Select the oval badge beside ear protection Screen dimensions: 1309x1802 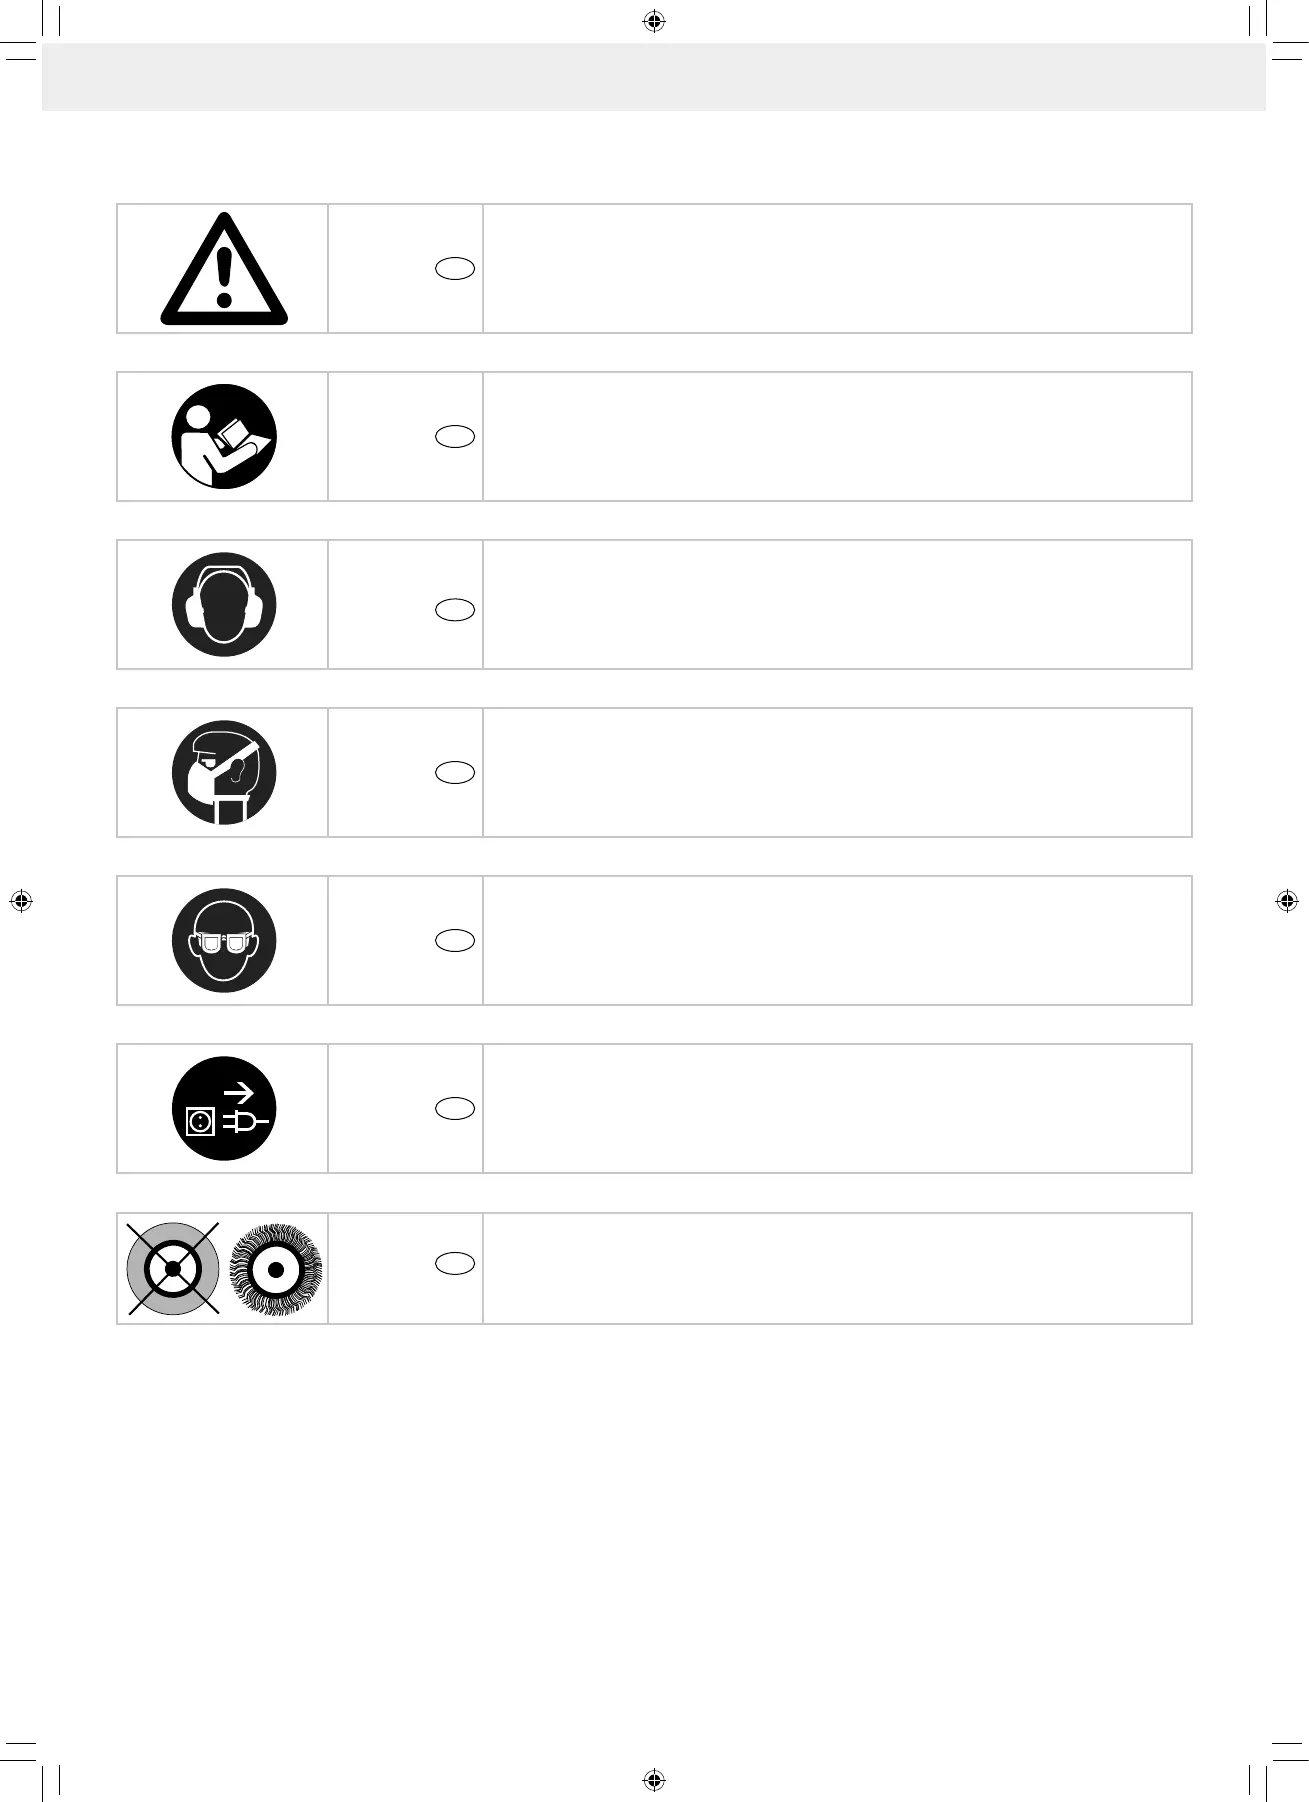pos(455,610)
